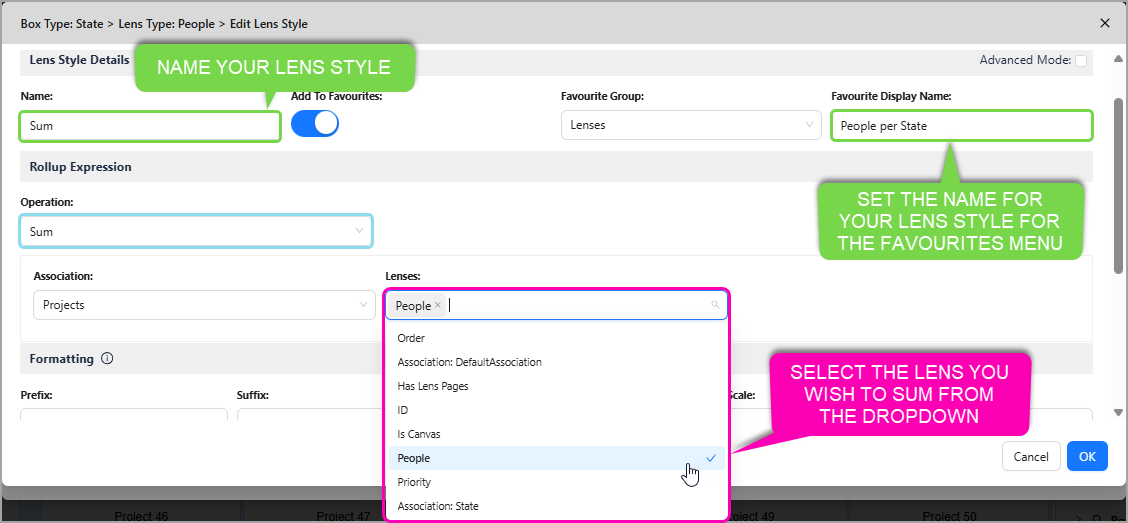The height and width of the screenshot is (523, 1128).
Task: Choose Association: DefaultAssociation option
Action: pos(469,362)
